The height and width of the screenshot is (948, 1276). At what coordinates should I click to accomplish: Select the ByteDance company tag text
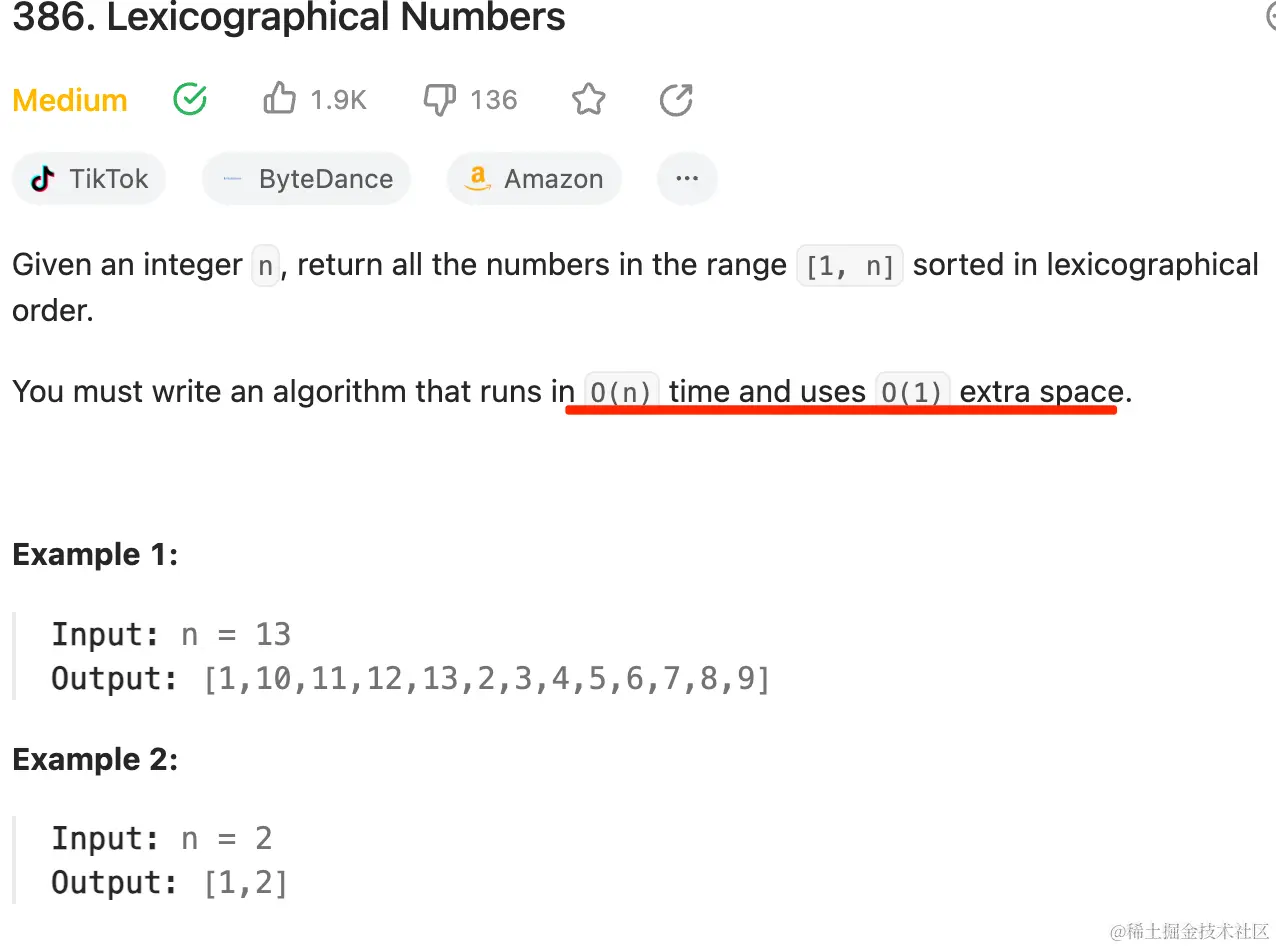tap(325, 179)
